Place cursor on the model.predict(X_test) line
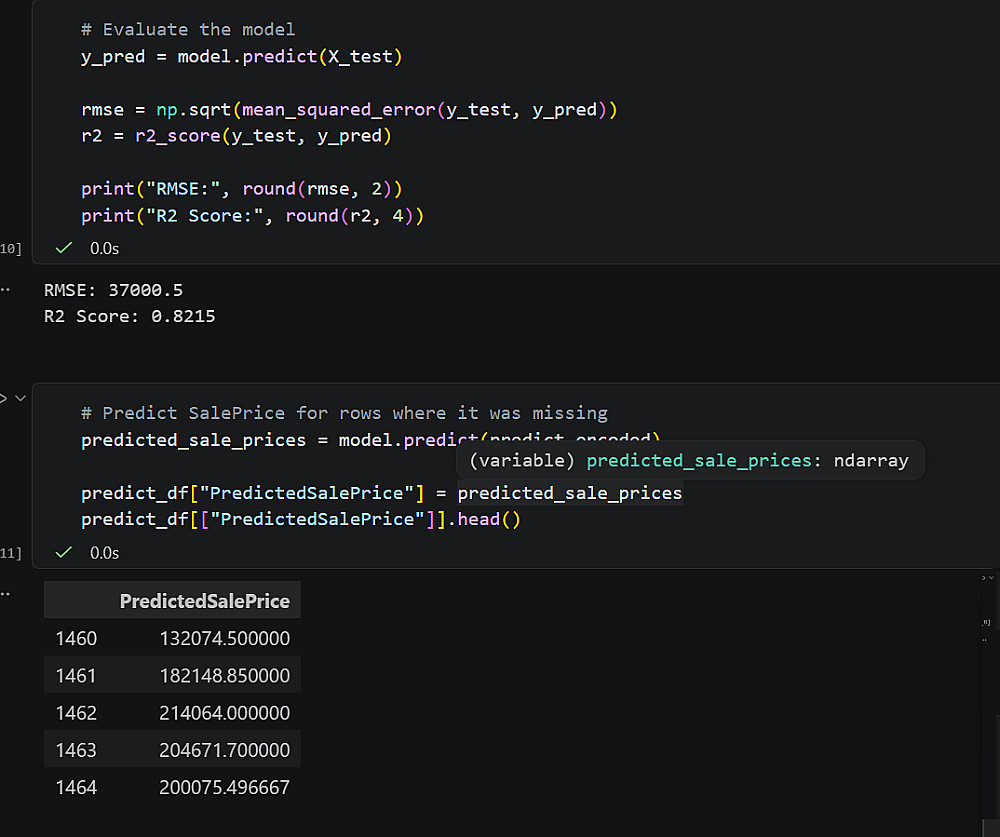Viewport: 1000px width, 837px height. click(240, 57)
